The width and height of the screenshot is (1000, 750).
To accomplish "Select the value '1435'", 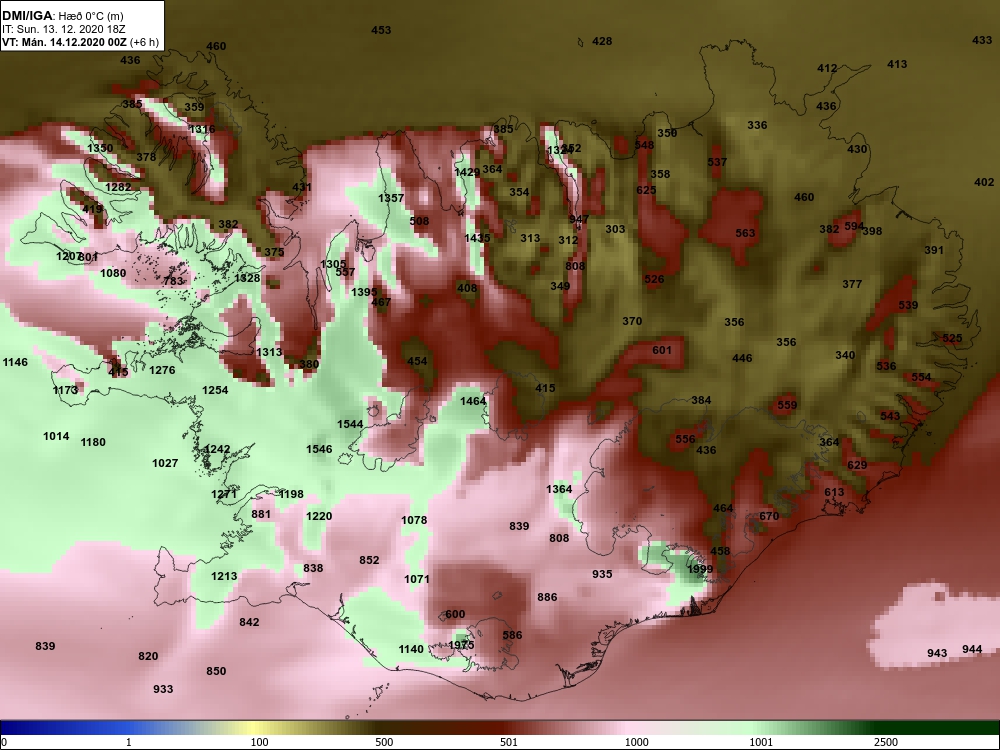I will [x=477, y=238].
